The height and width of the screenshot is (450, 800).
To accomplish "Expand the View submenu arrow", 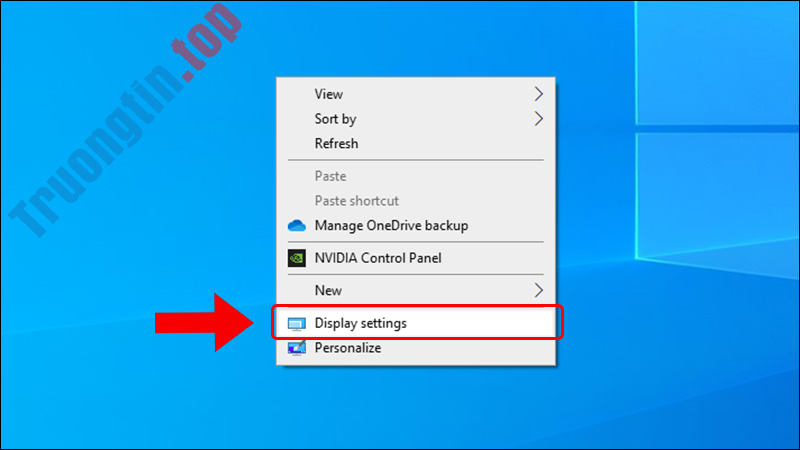I will 538,94.
